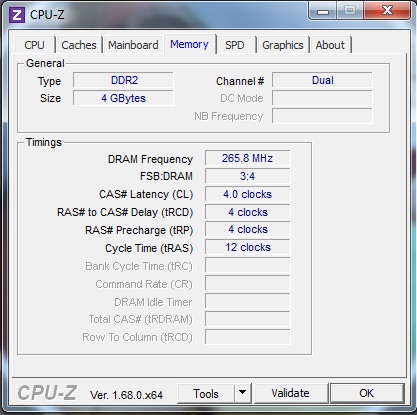Click the Validate button
Image resolution: width=417 pixels, height=415 pixels.
click(x=290, y=393)
